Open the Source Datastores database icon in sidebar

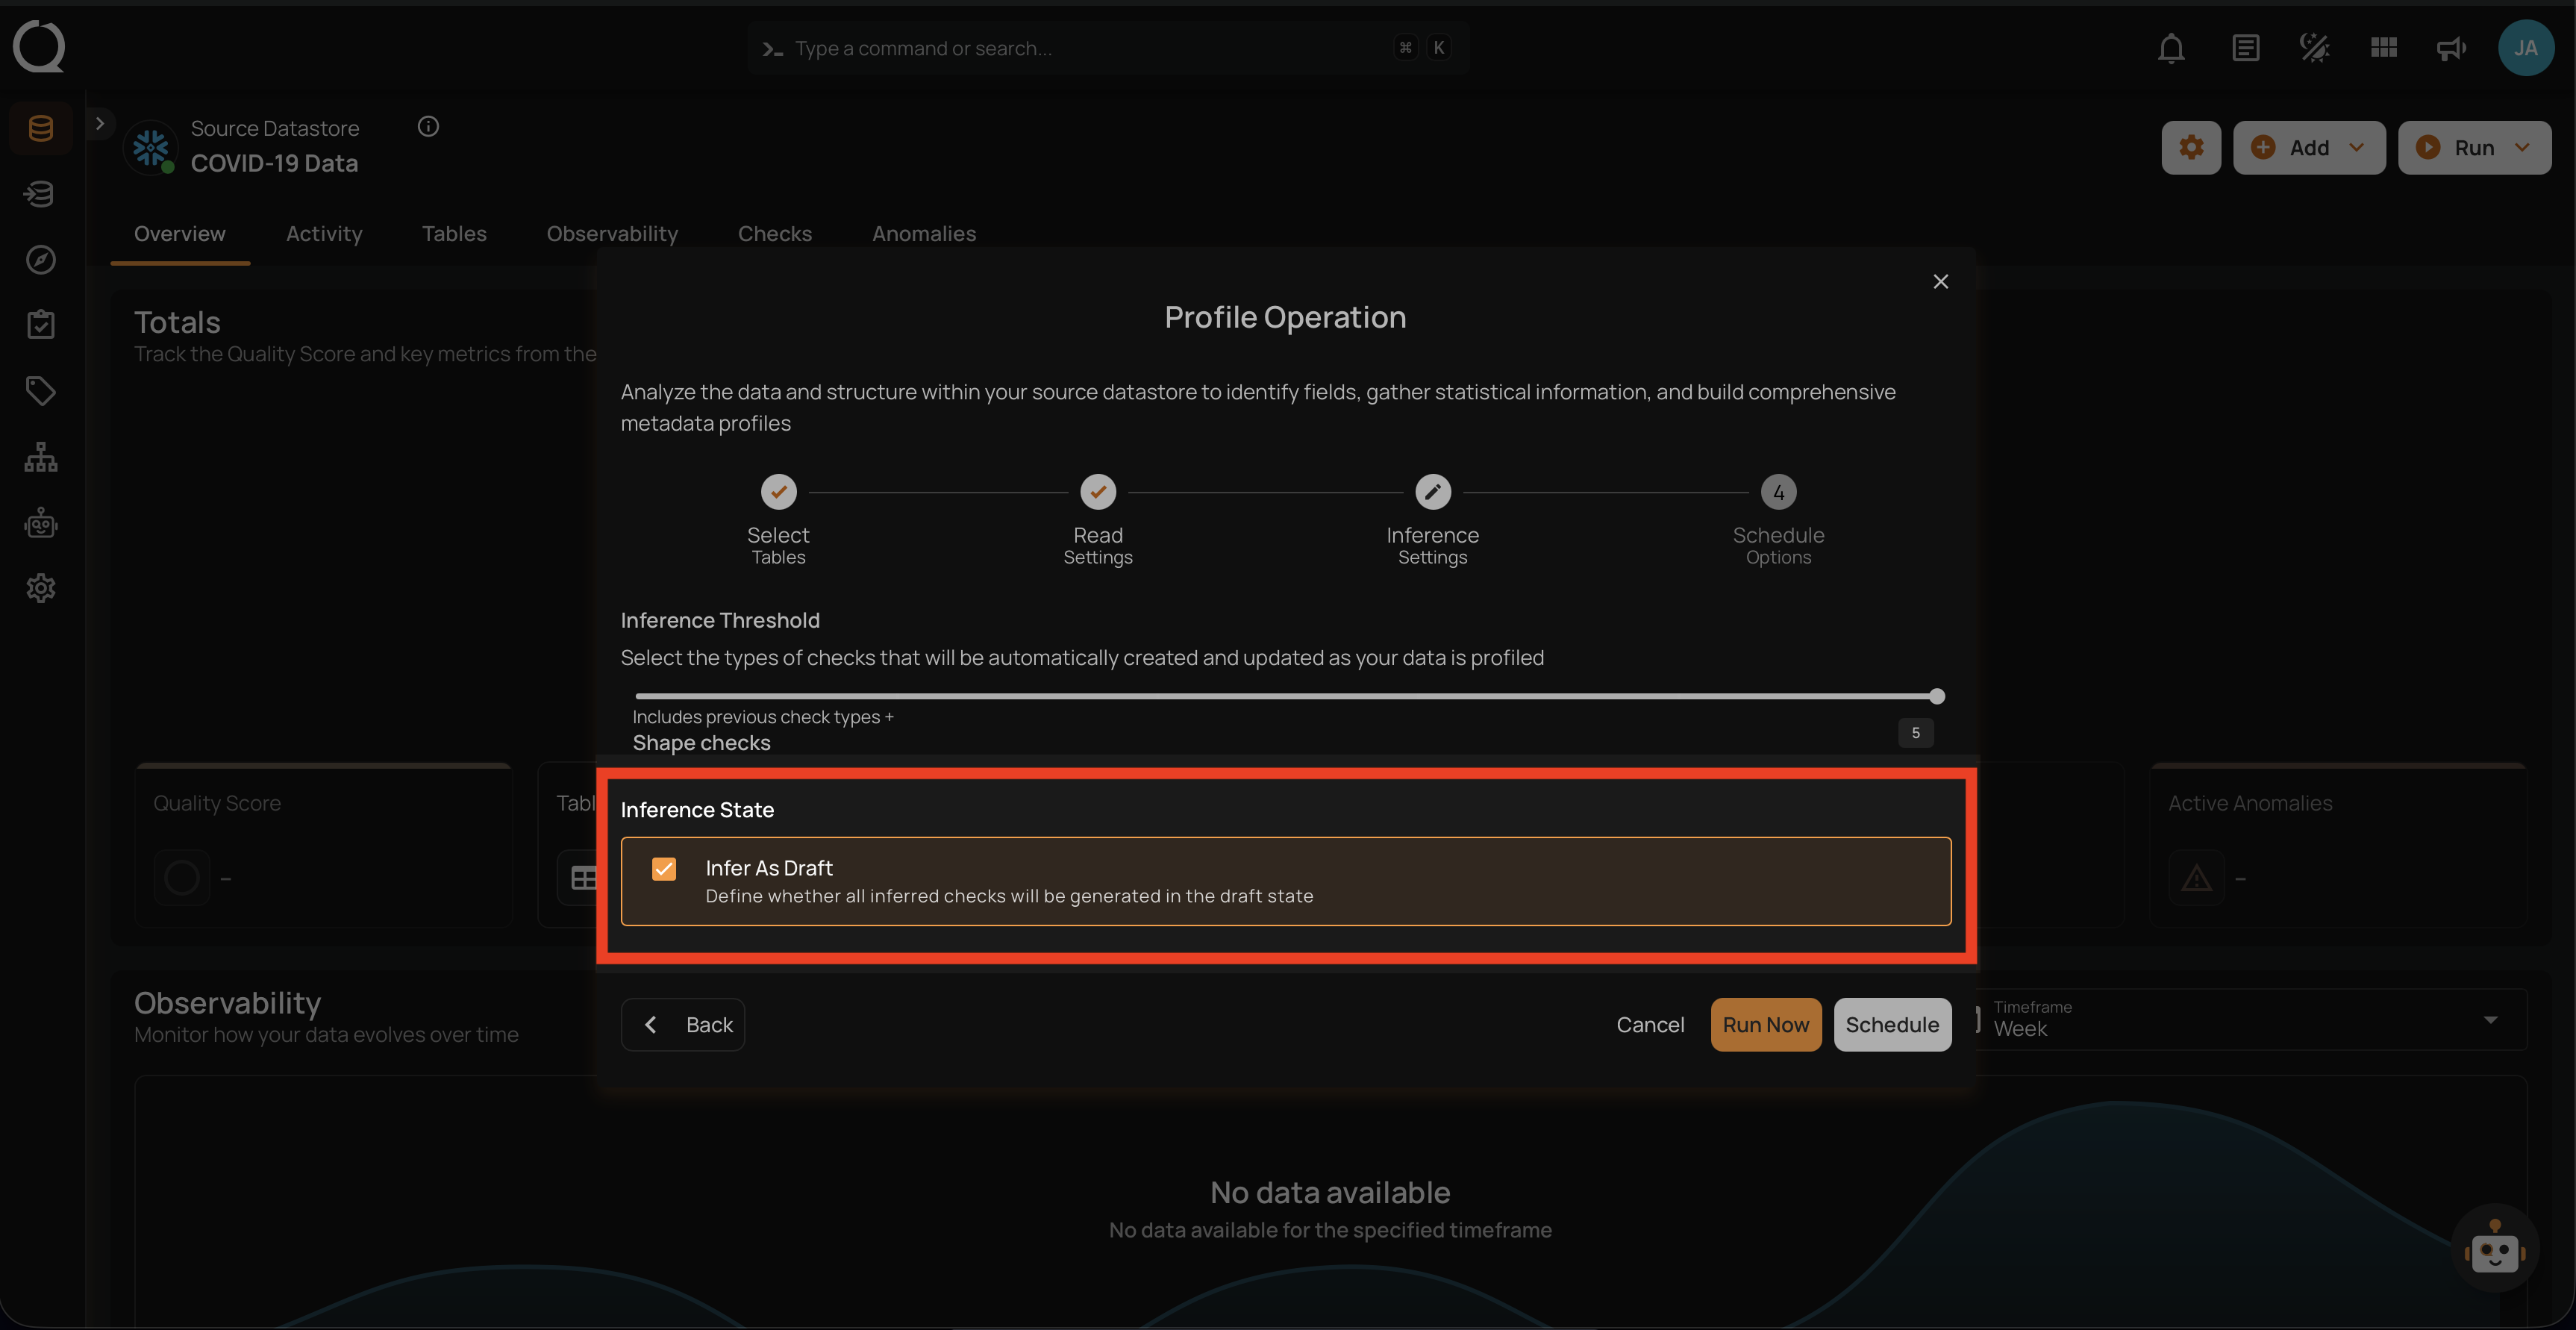coord(40,127)
